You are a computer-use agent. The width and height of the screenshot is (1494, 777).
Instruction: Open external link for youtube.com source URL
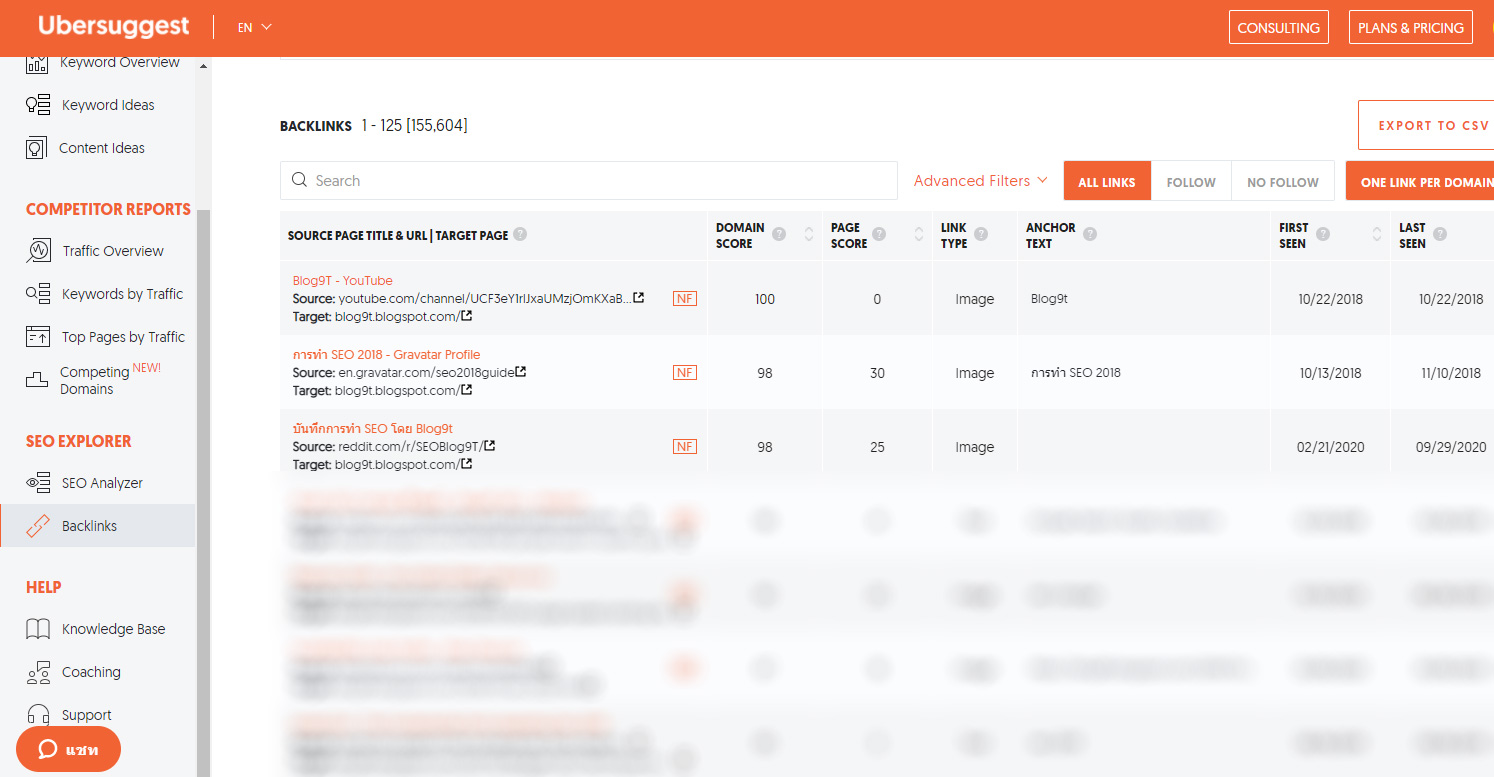tap(639, 298)
